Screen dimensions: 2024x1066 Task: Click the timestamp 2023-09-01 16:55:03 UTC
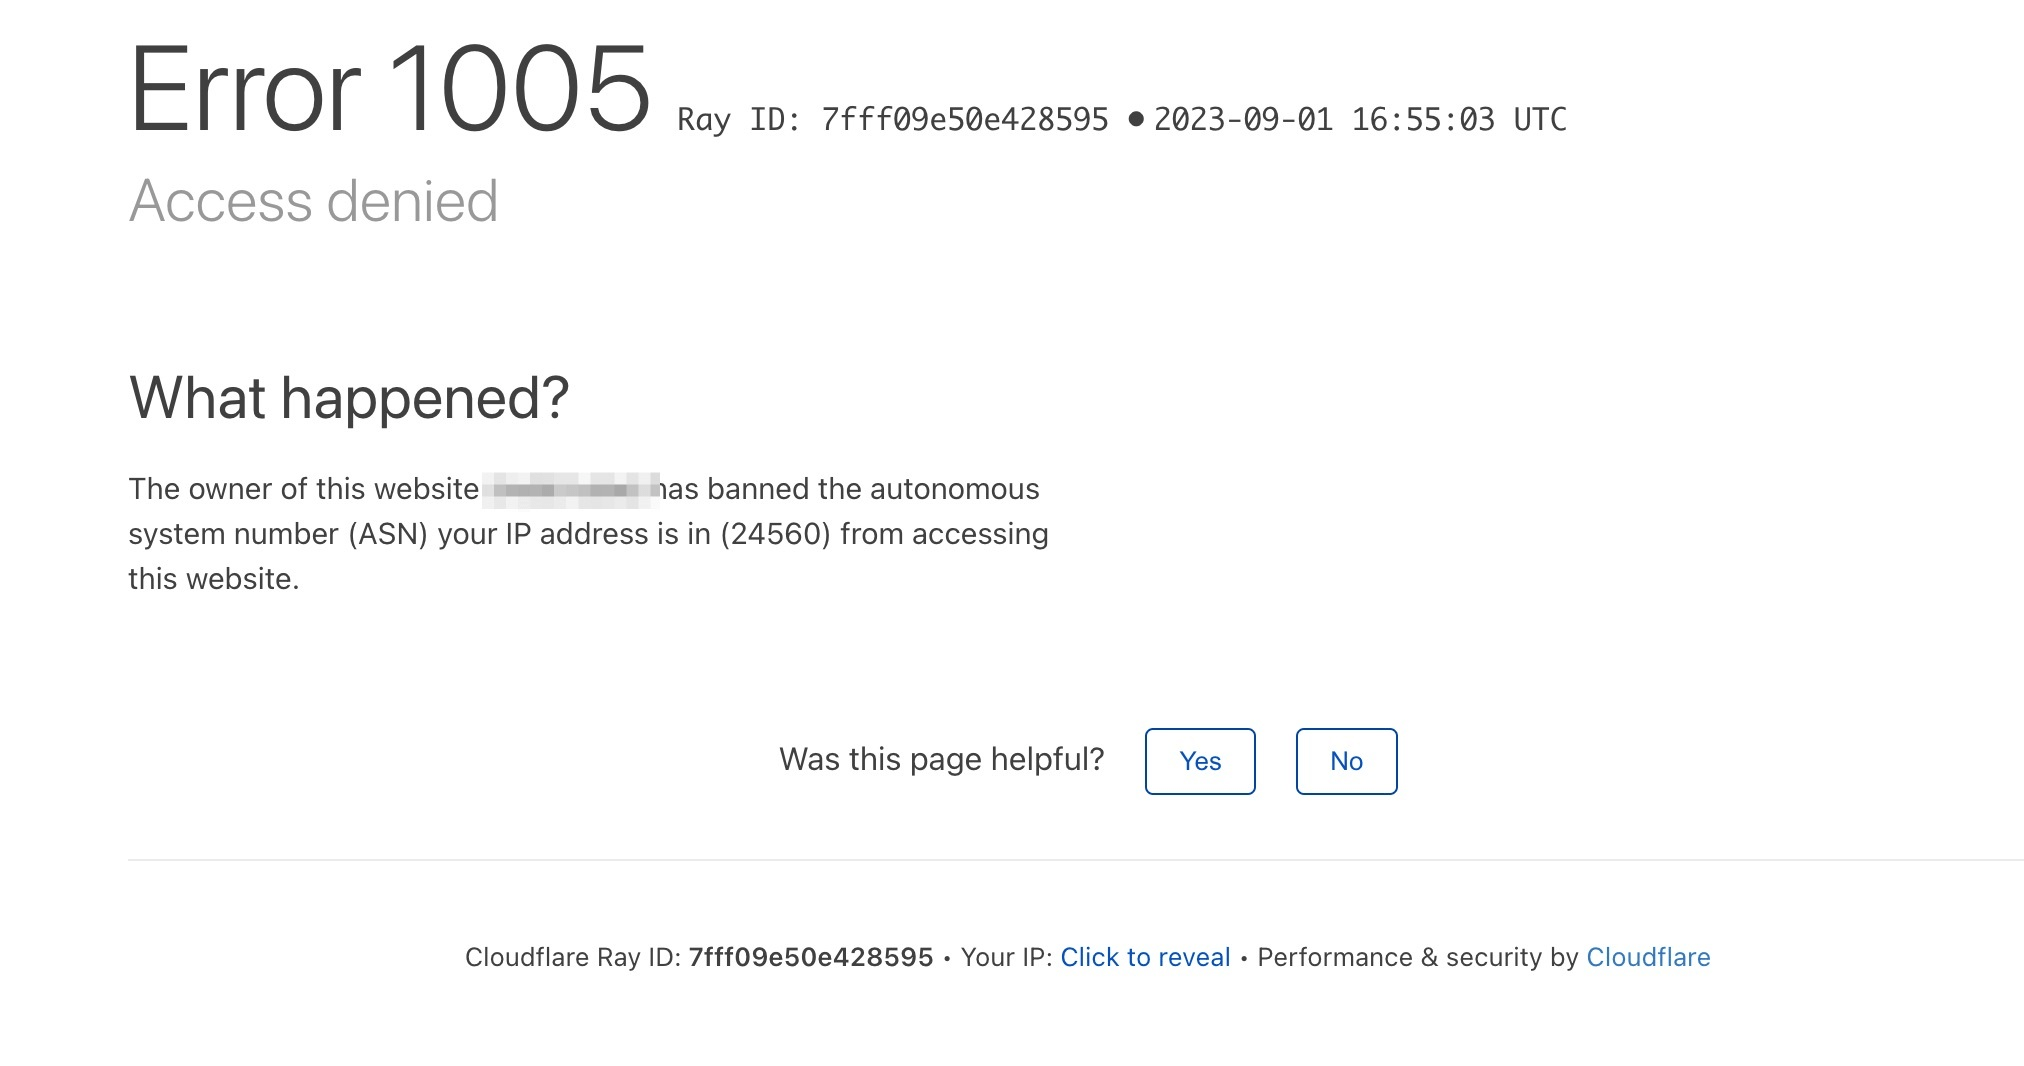click(x=1360, y=119)
